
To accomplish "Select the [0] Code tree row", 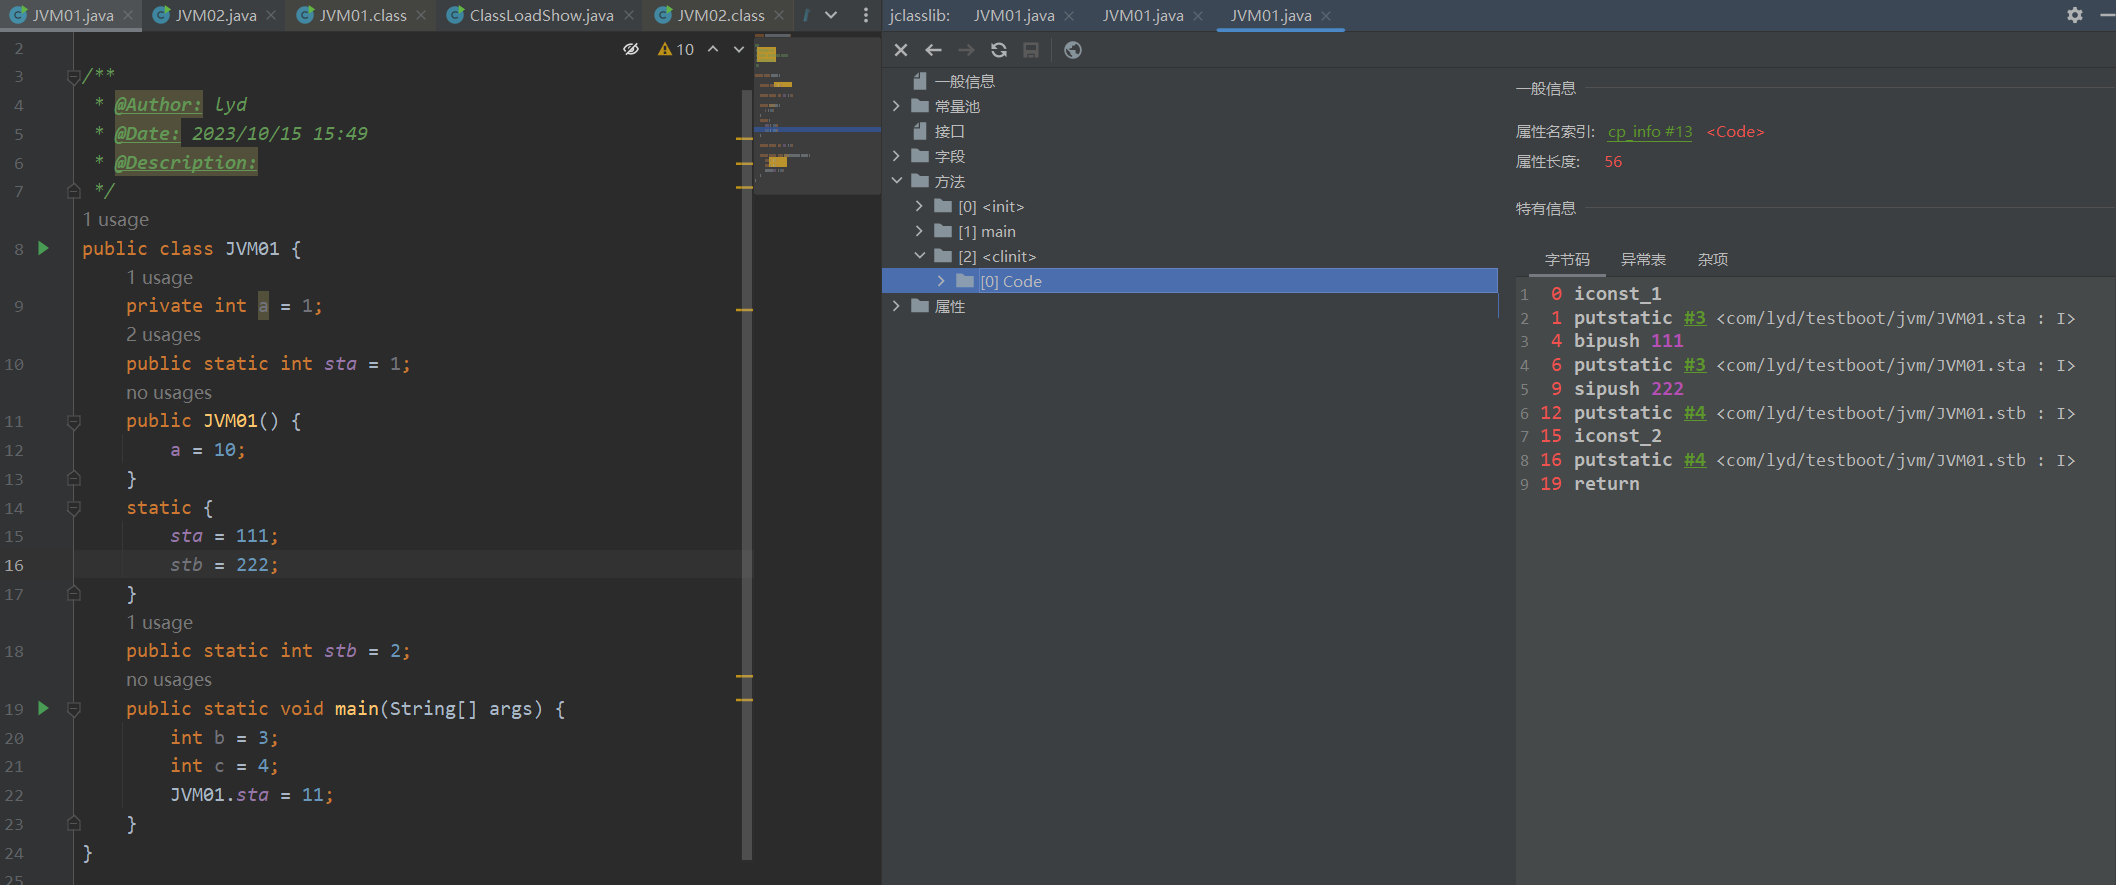I will 1190,281.
